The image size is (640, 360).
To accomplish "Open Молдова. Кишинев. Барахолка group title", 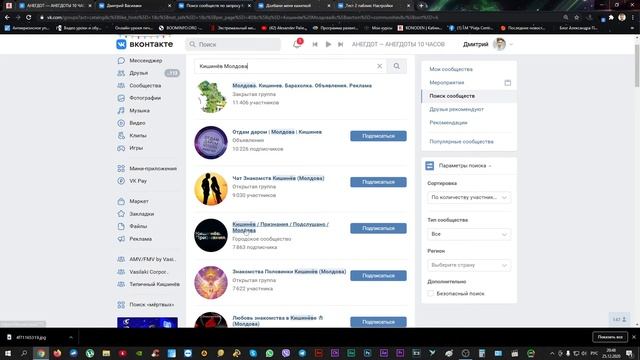I will click(x=302, y=86).
